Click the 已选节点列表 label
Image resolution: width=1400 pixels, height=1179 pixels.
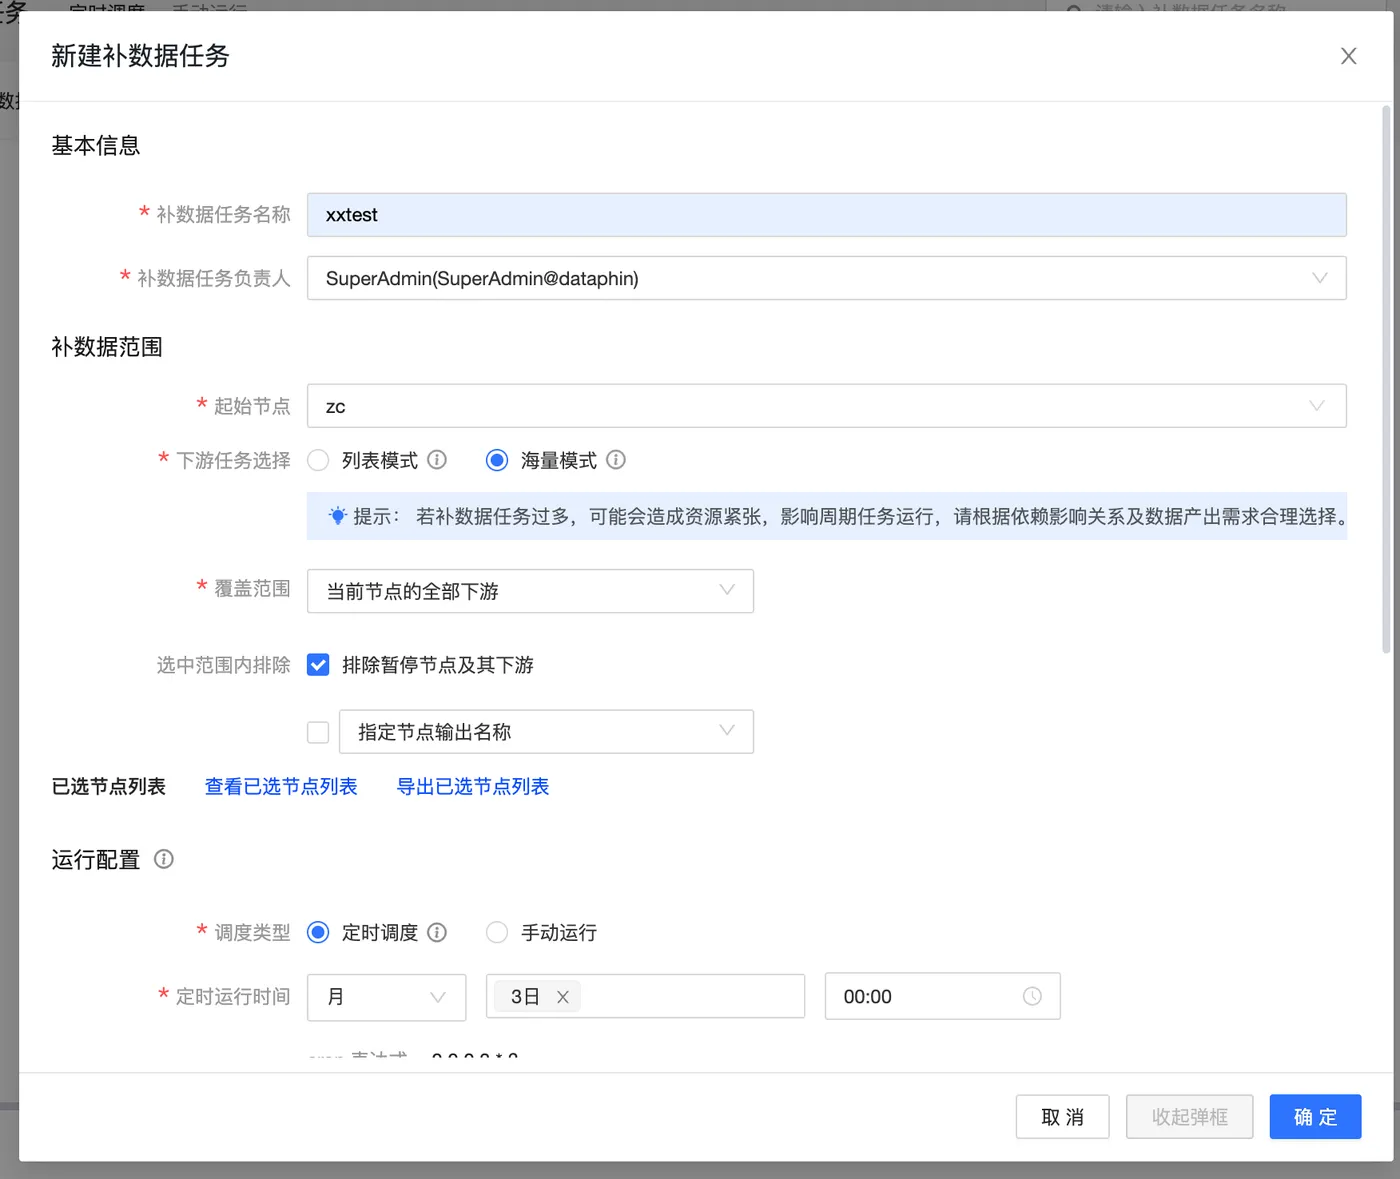(x=108, y=787)
